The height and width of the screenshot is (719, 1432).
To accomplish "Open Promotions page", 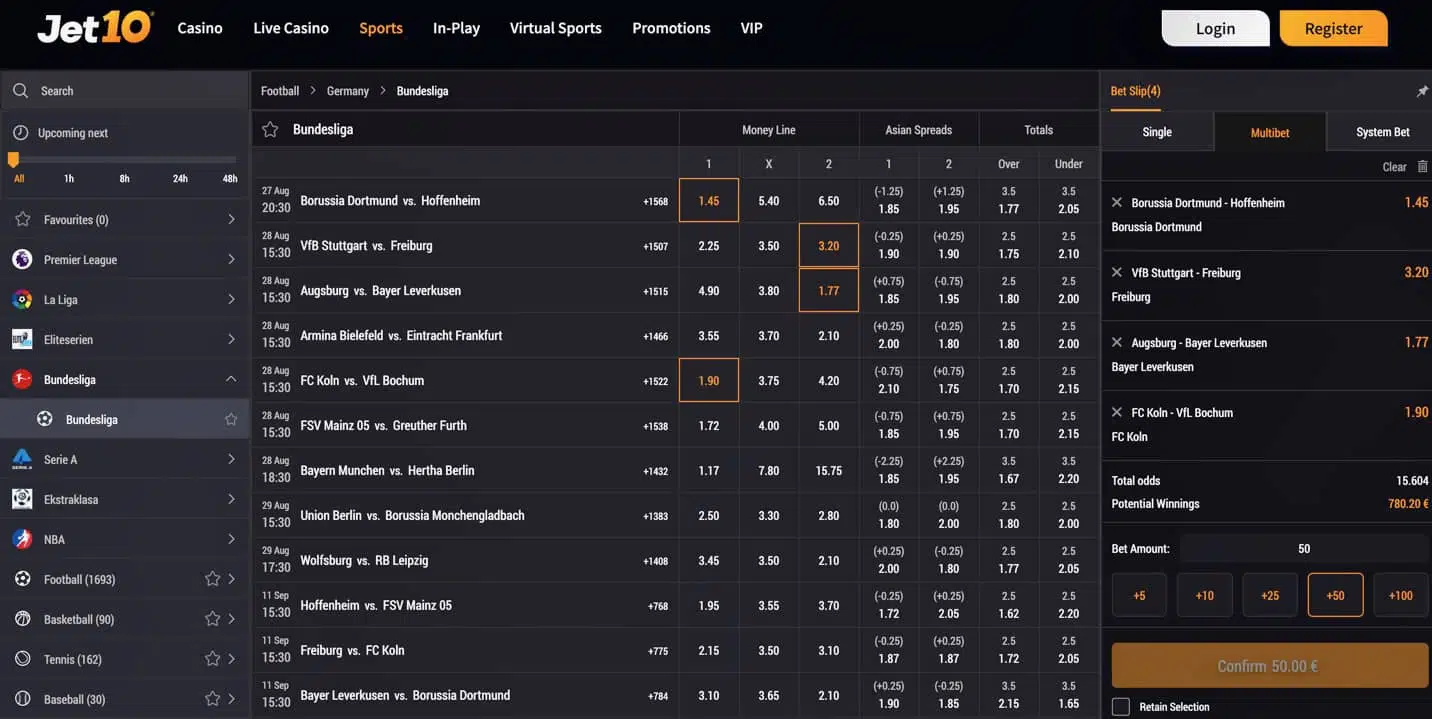I will (x=671, y=28).
